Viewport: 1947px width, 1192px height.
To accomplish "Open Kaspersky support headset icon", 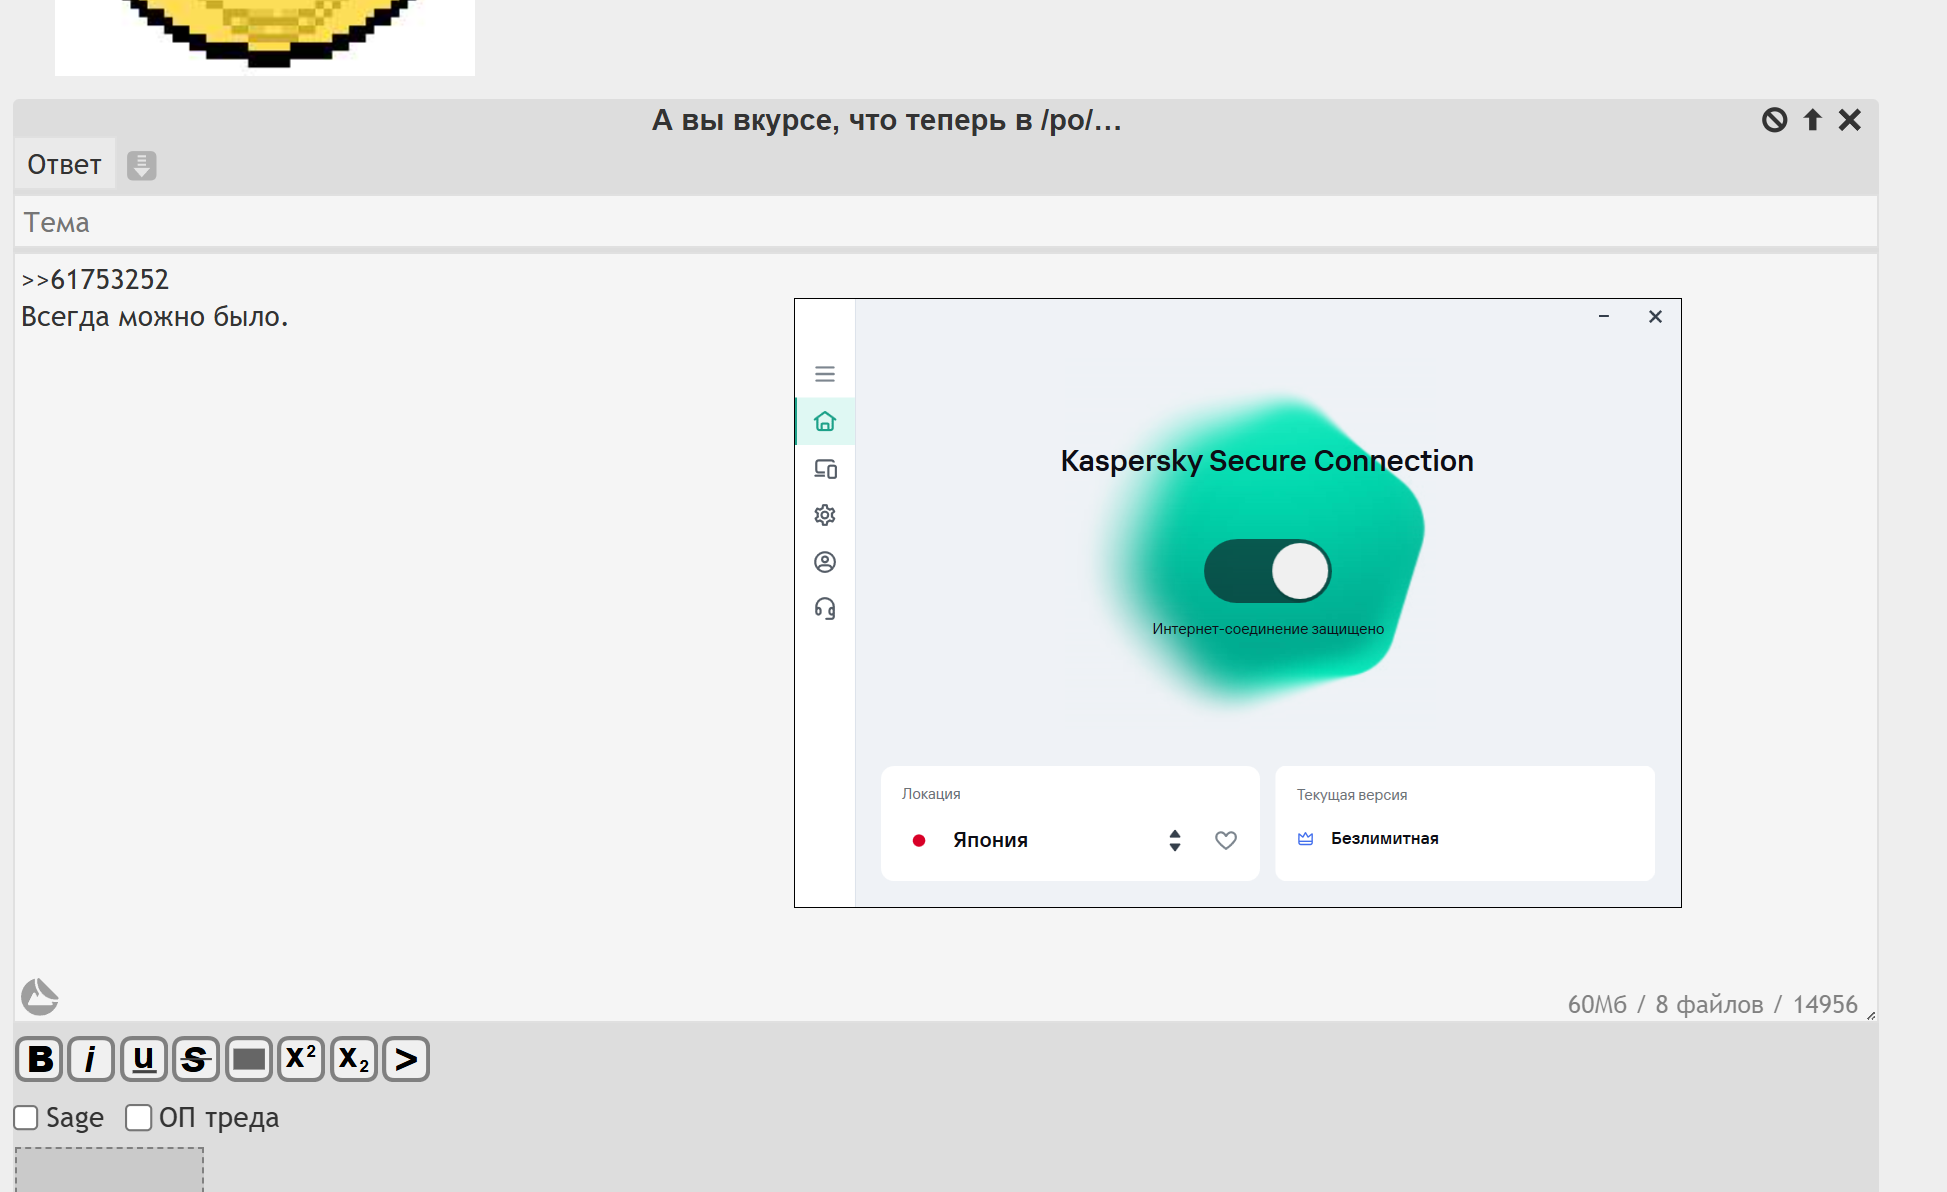I will [825, 609].
